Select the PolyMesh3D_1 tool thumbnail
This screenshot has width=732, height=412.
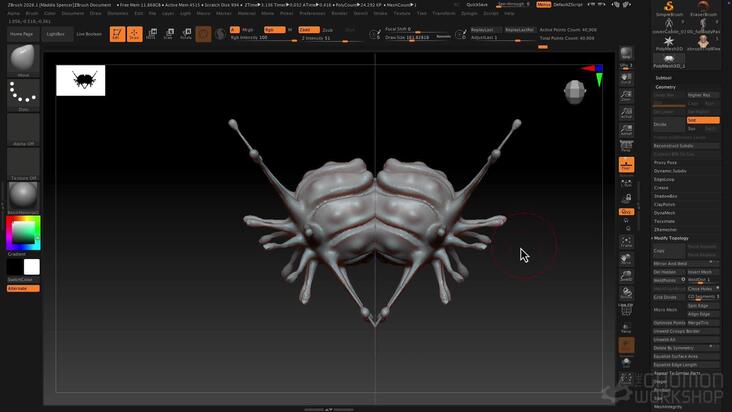669,61
